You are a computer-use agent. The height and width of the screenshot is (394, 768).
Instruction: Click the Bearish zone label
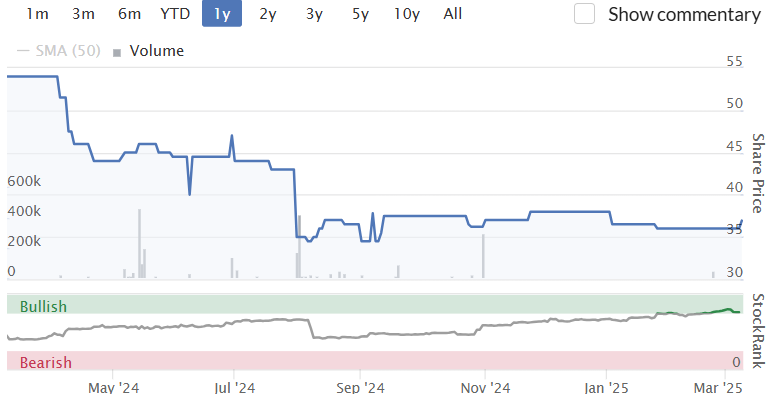point(46,363)
